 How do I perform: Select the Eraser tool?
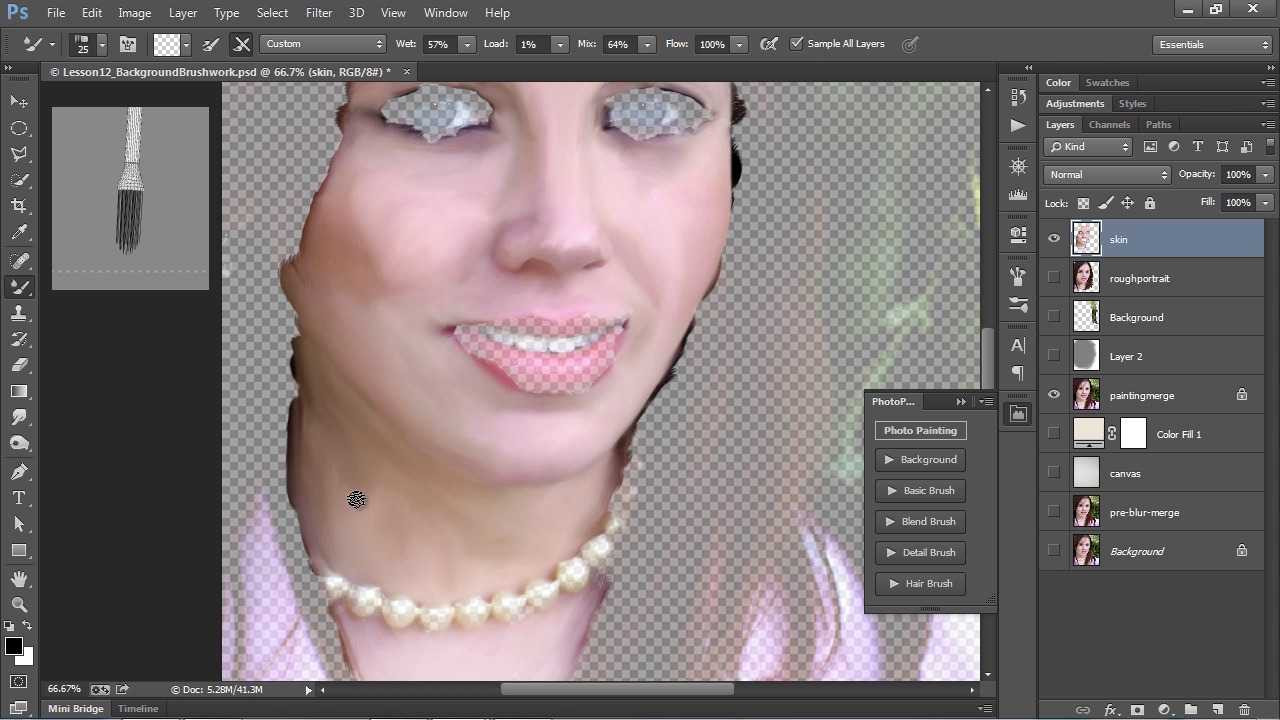(19, 365)
